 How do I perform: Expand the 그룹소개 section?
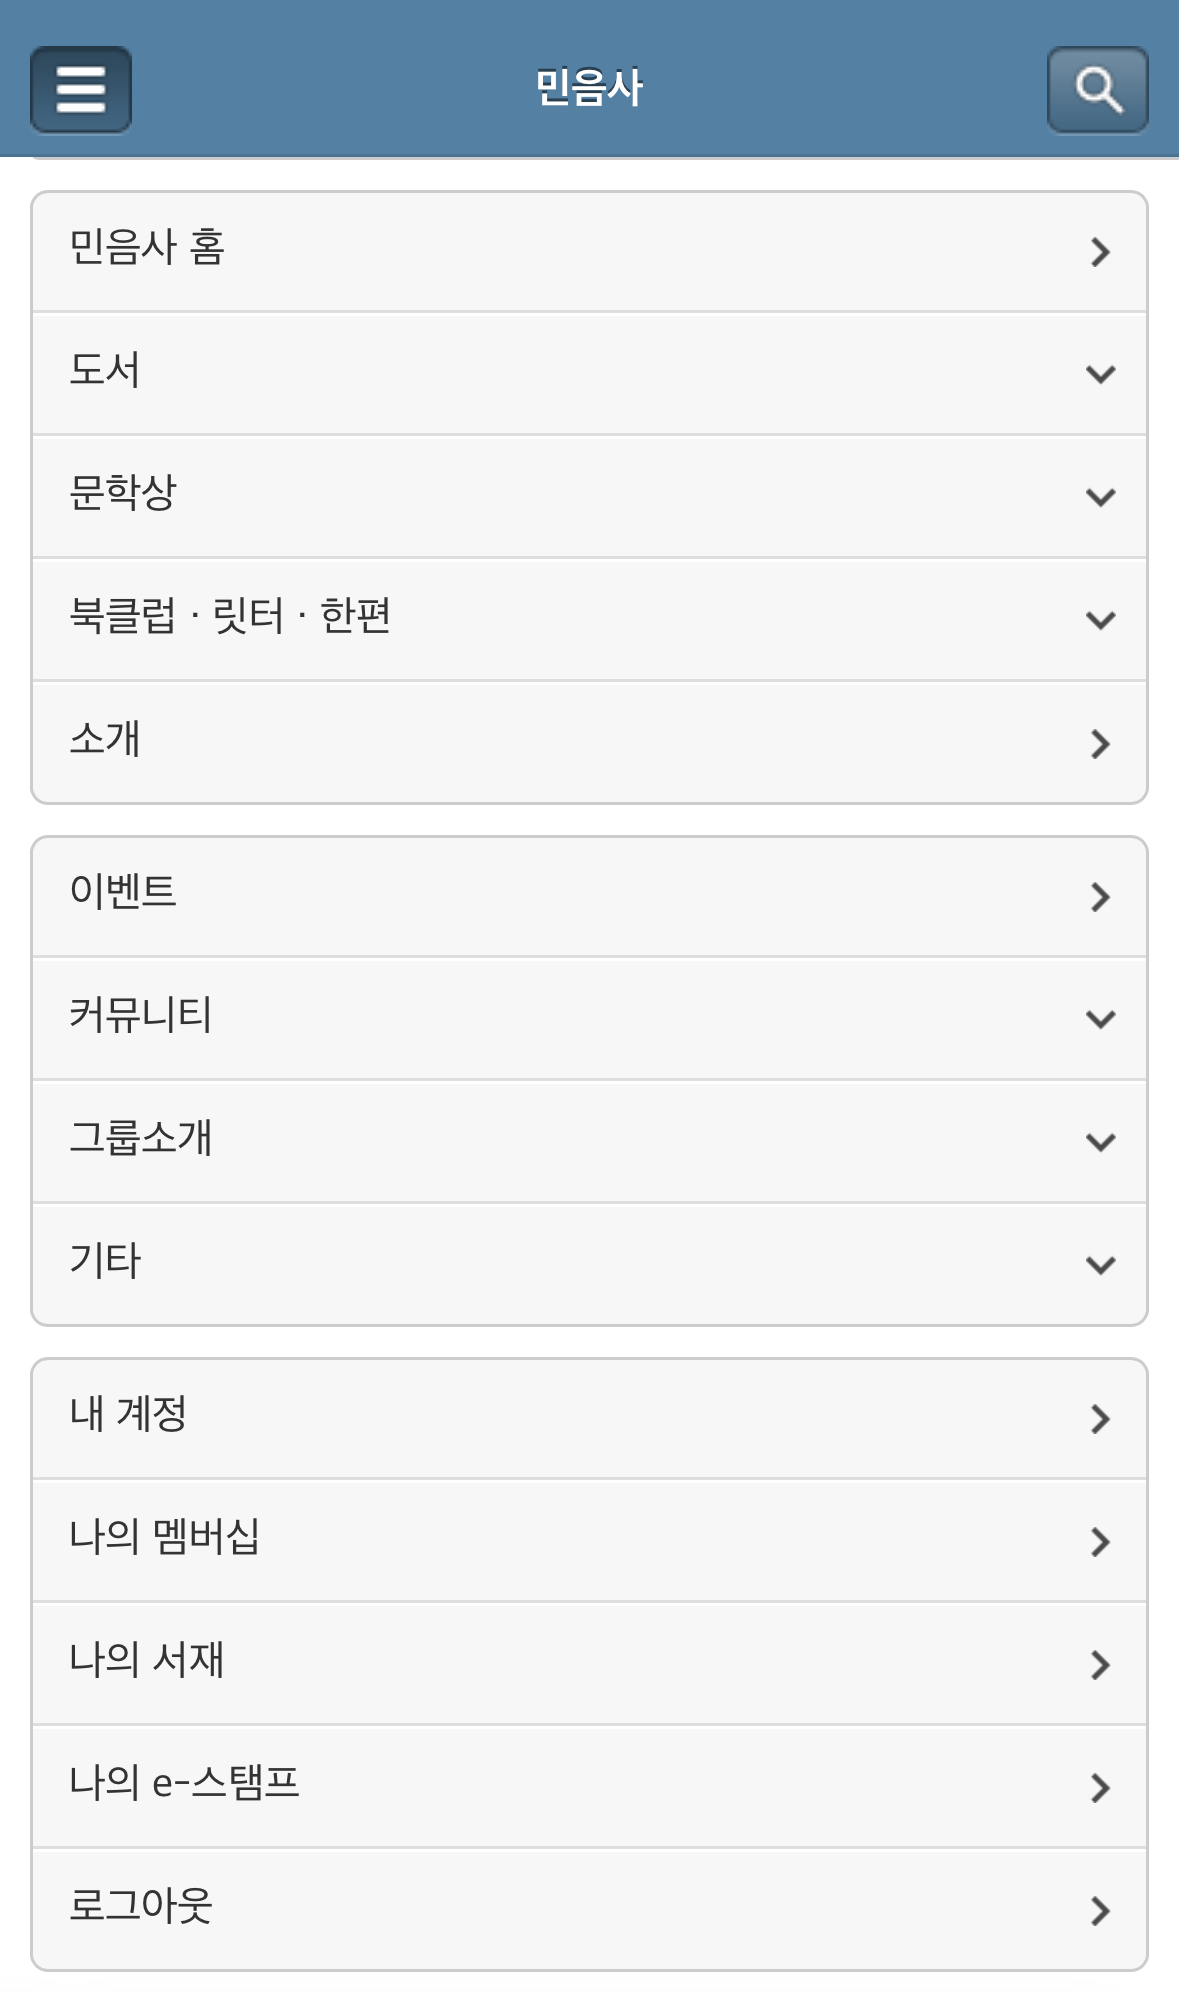tap(1100, 1143)
